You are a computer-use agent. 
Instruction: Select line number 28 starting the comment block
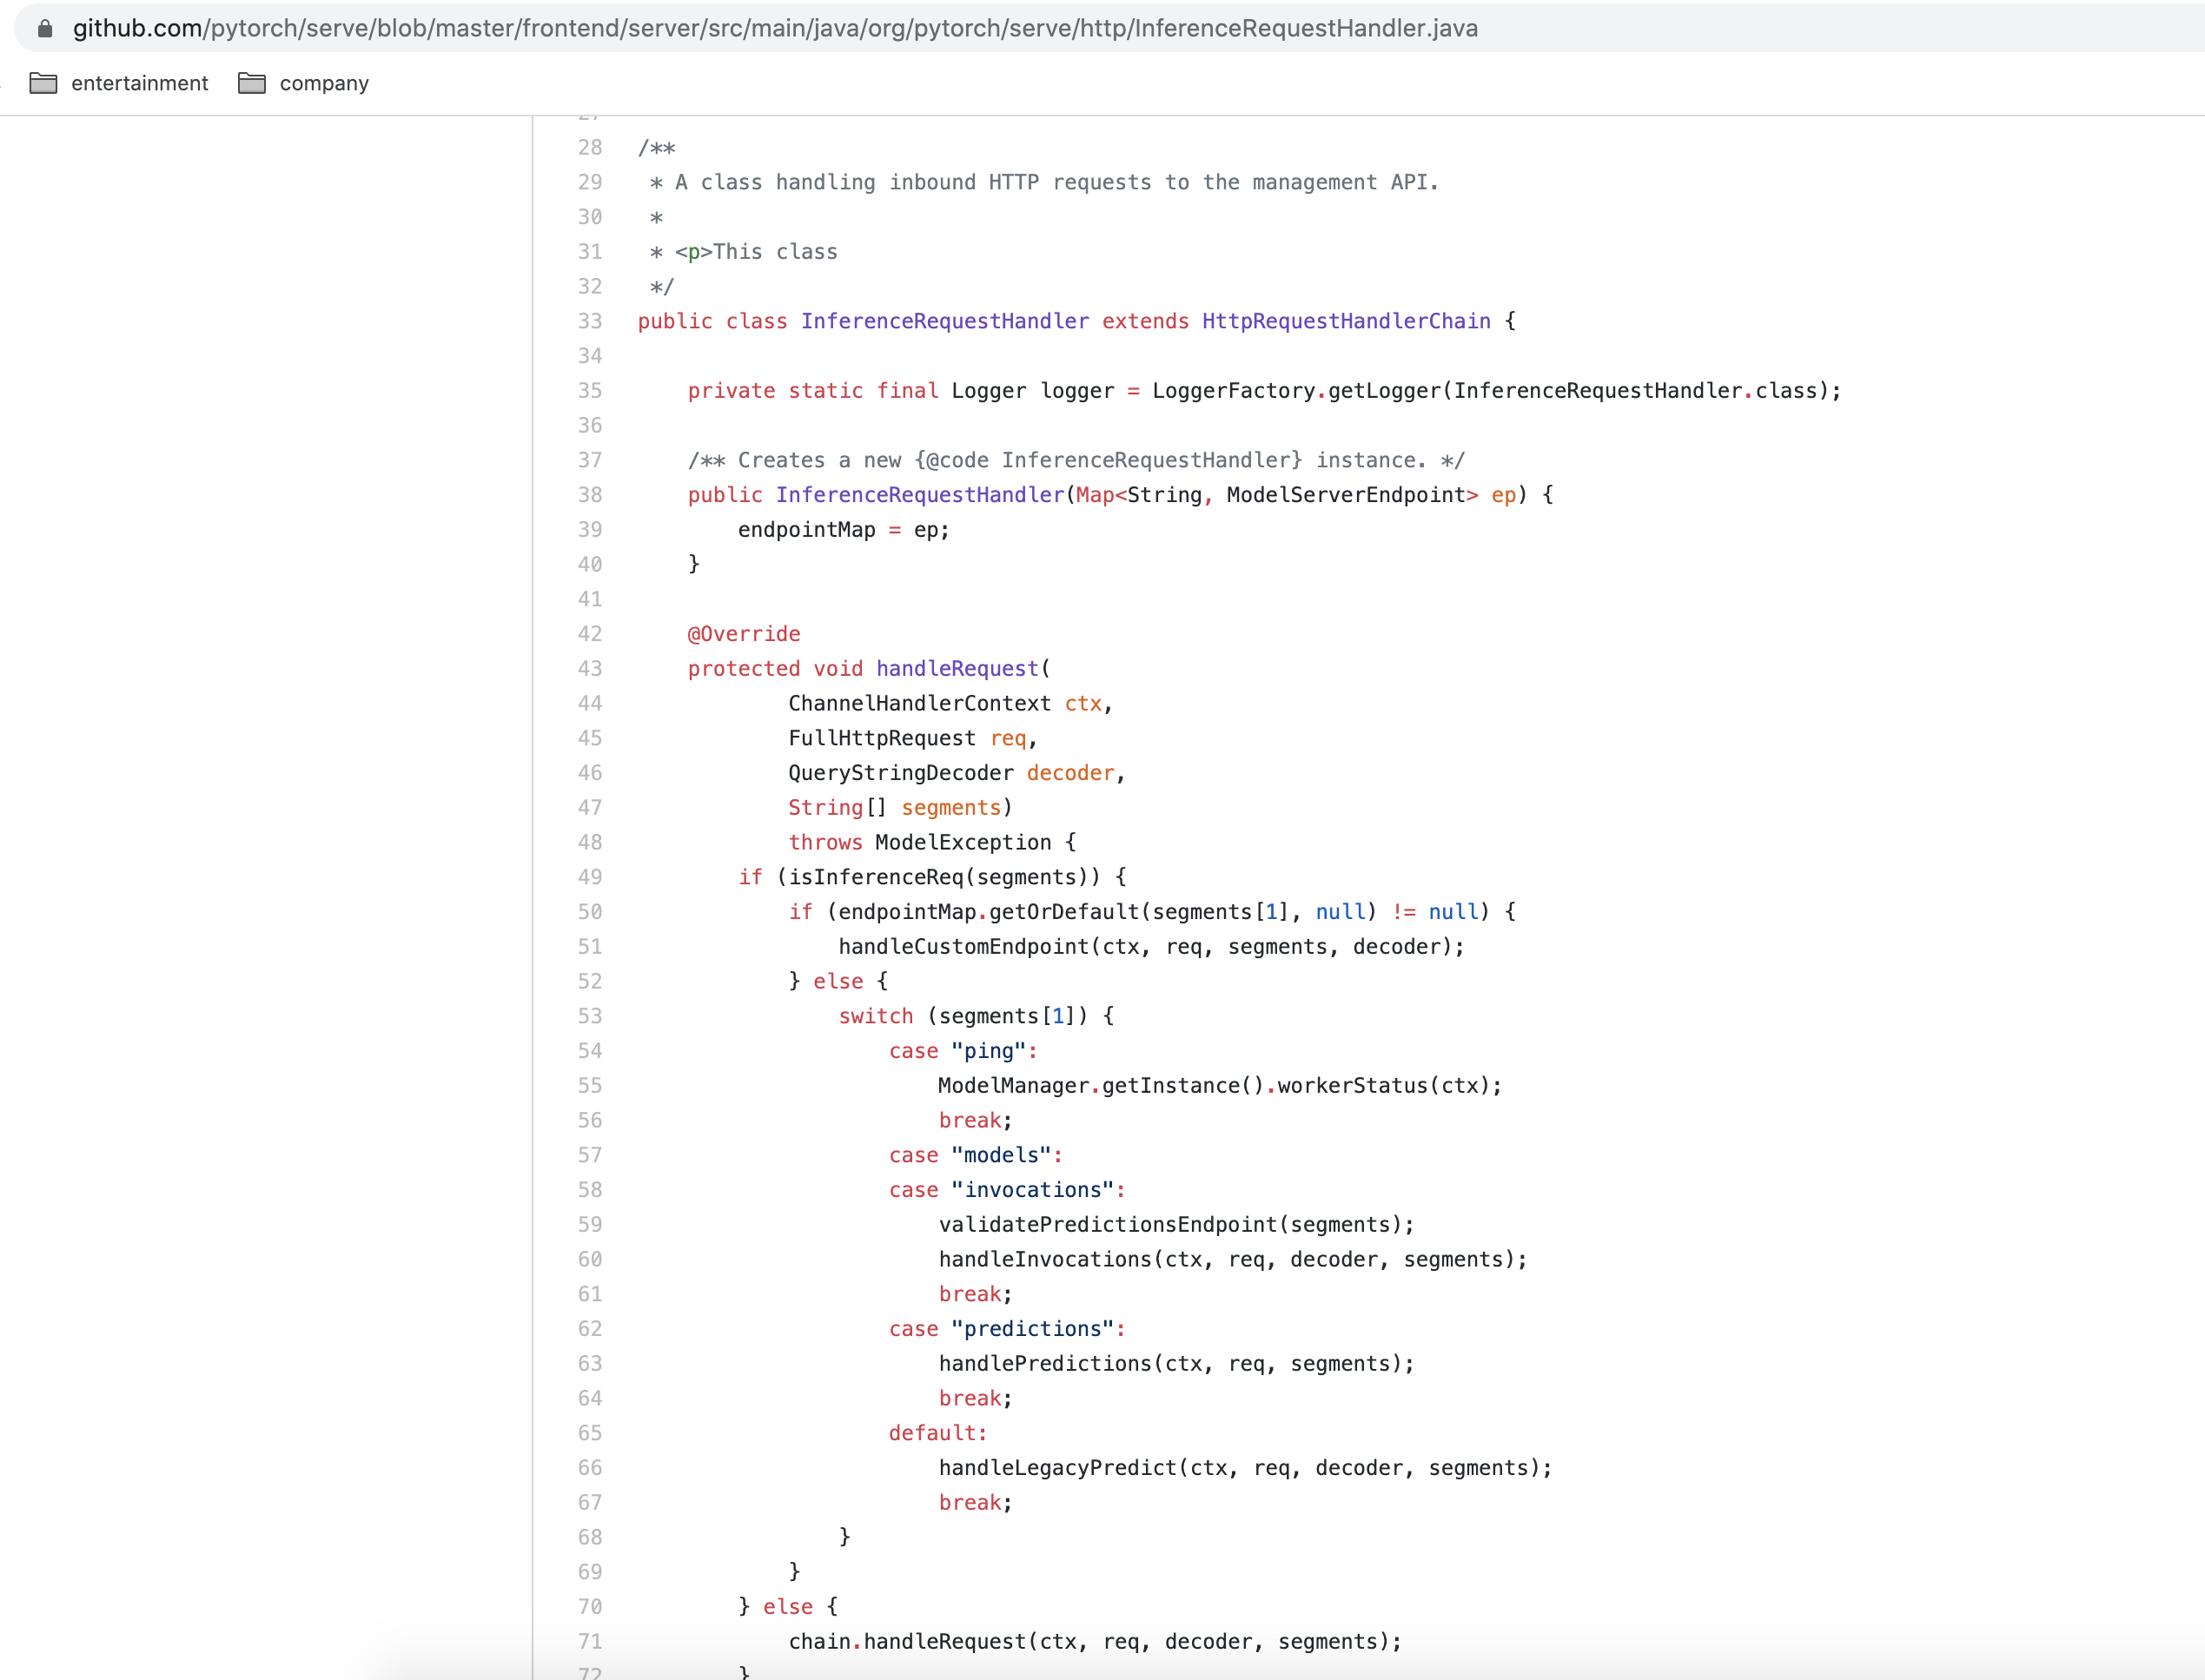pos(589,147)
